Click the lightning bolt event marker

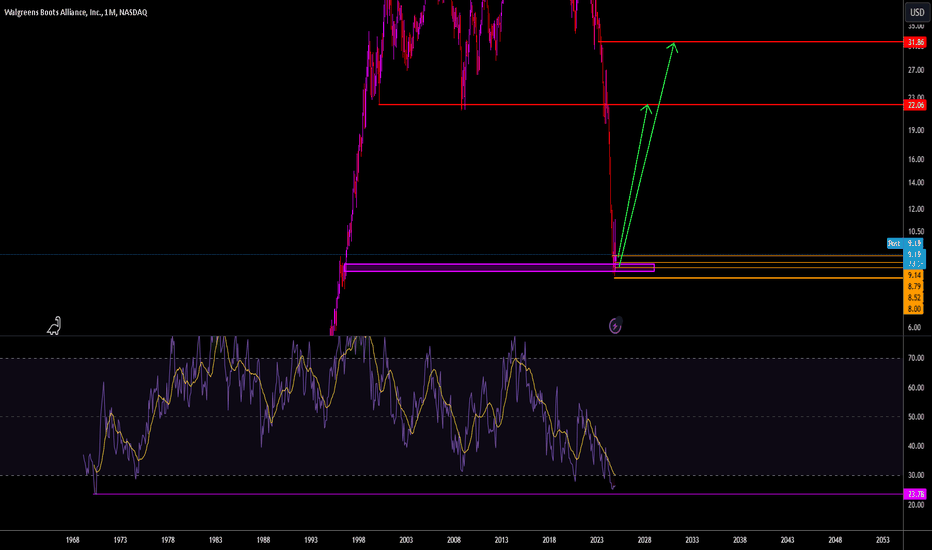pyautogui.click(x=615, y=326)
